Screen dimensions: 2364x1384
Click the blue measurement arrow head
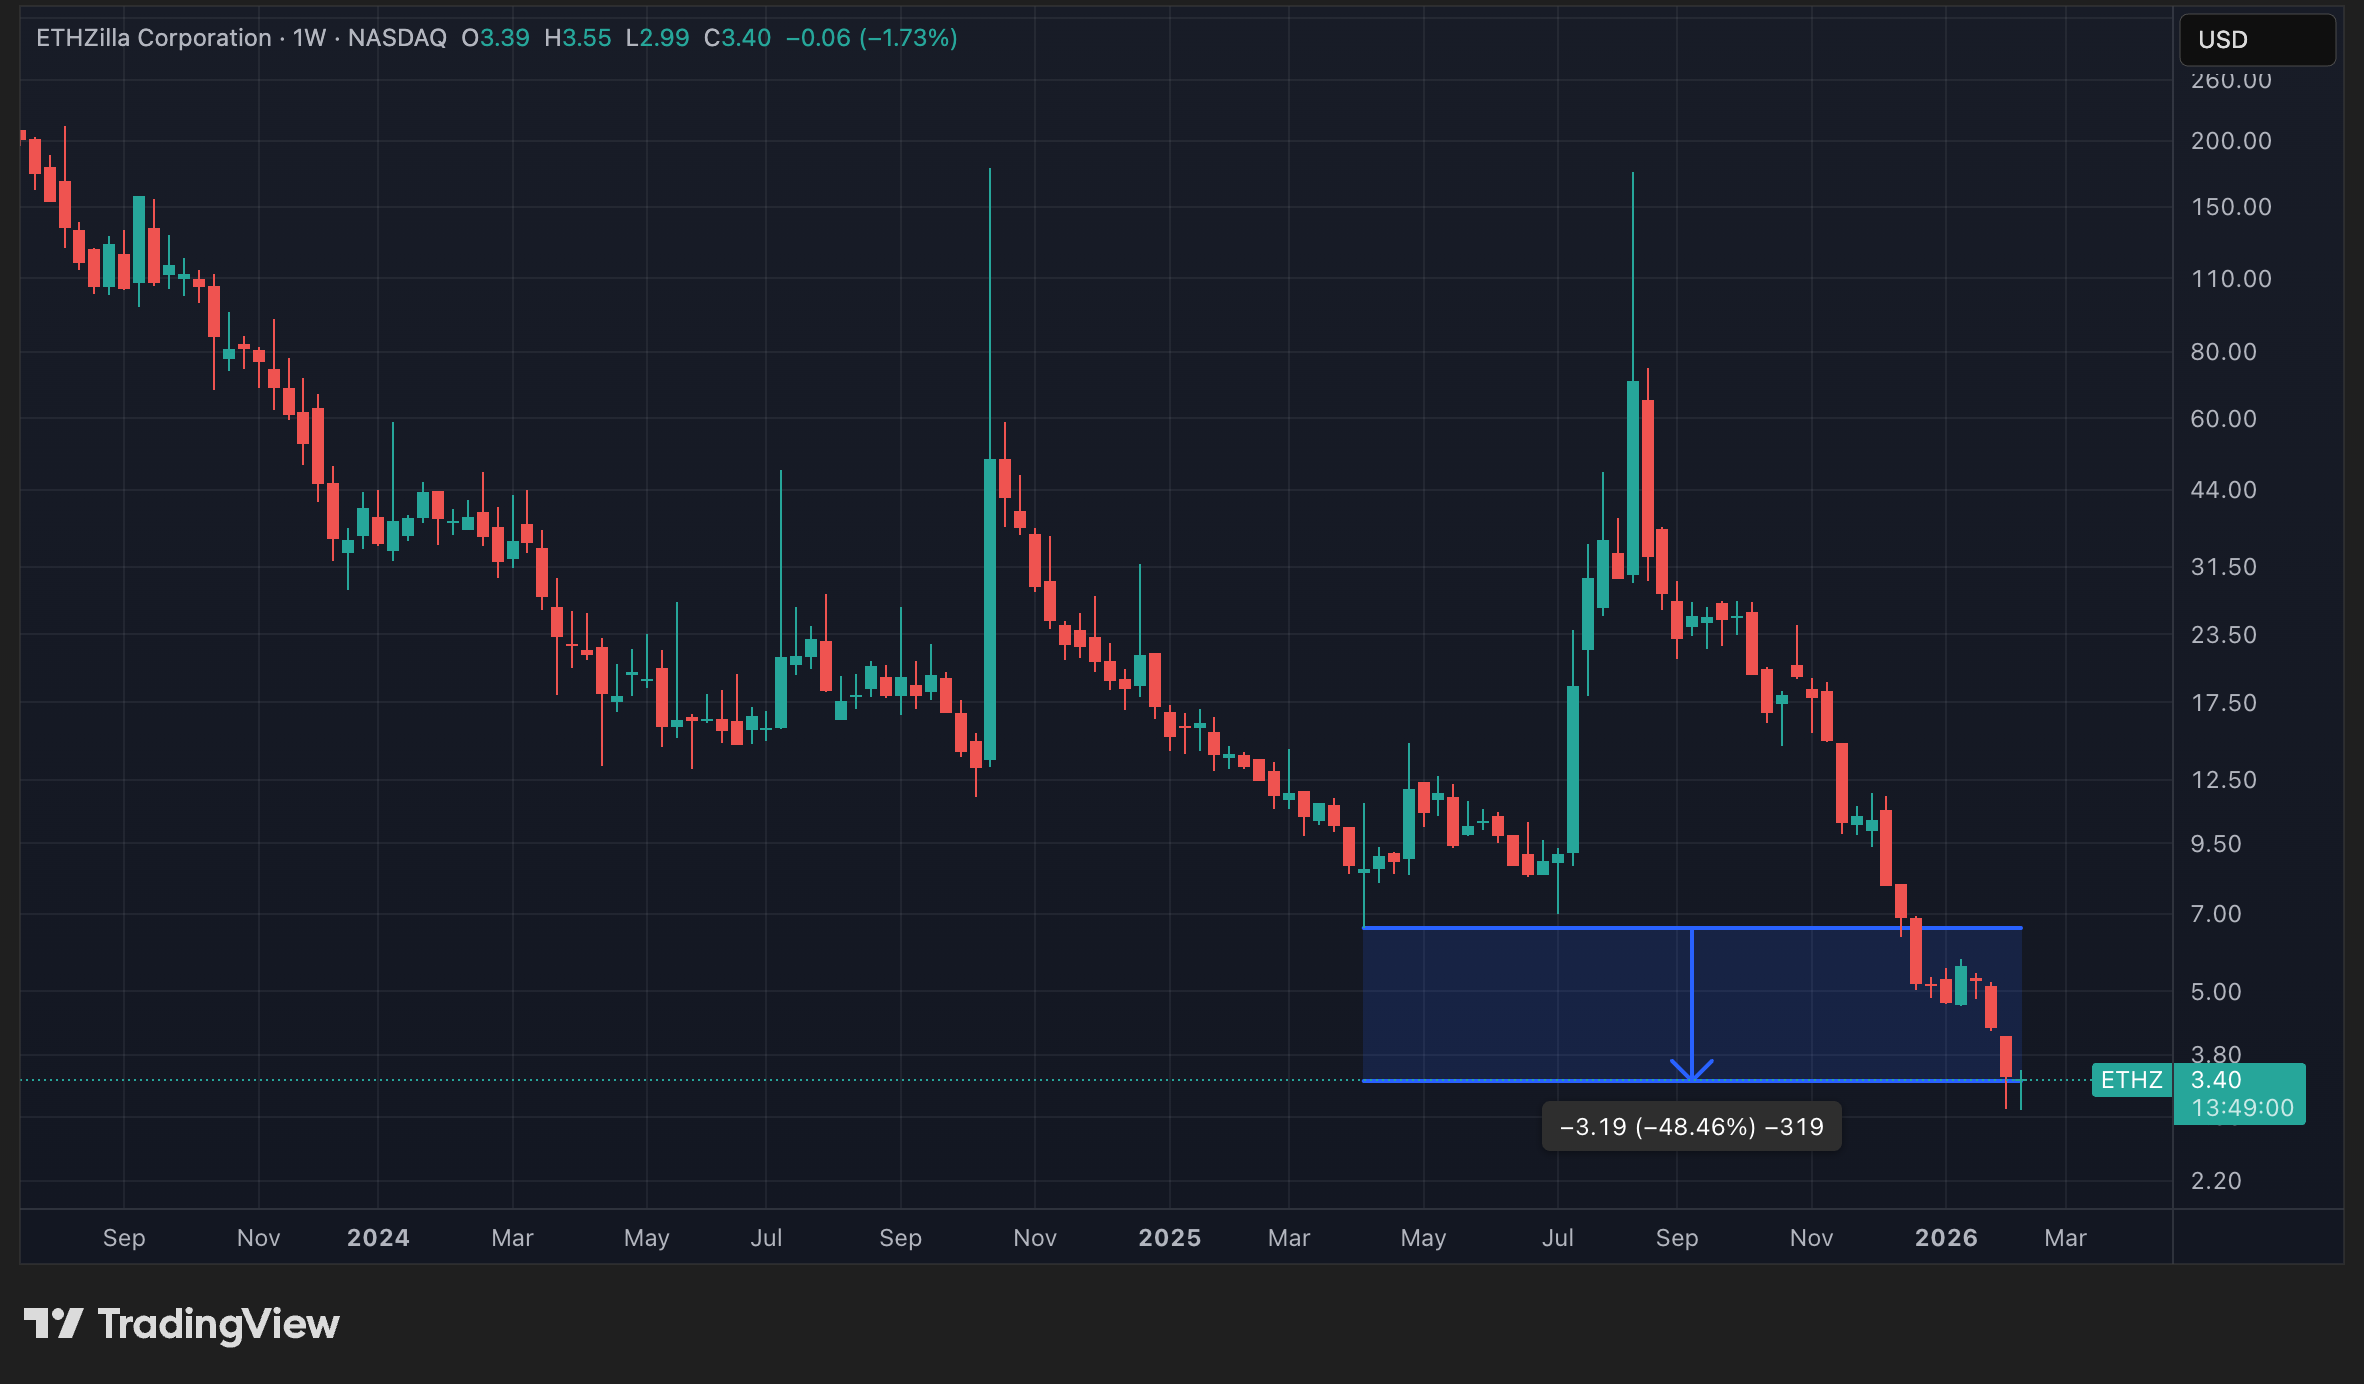click(x=1692, y=1071)
